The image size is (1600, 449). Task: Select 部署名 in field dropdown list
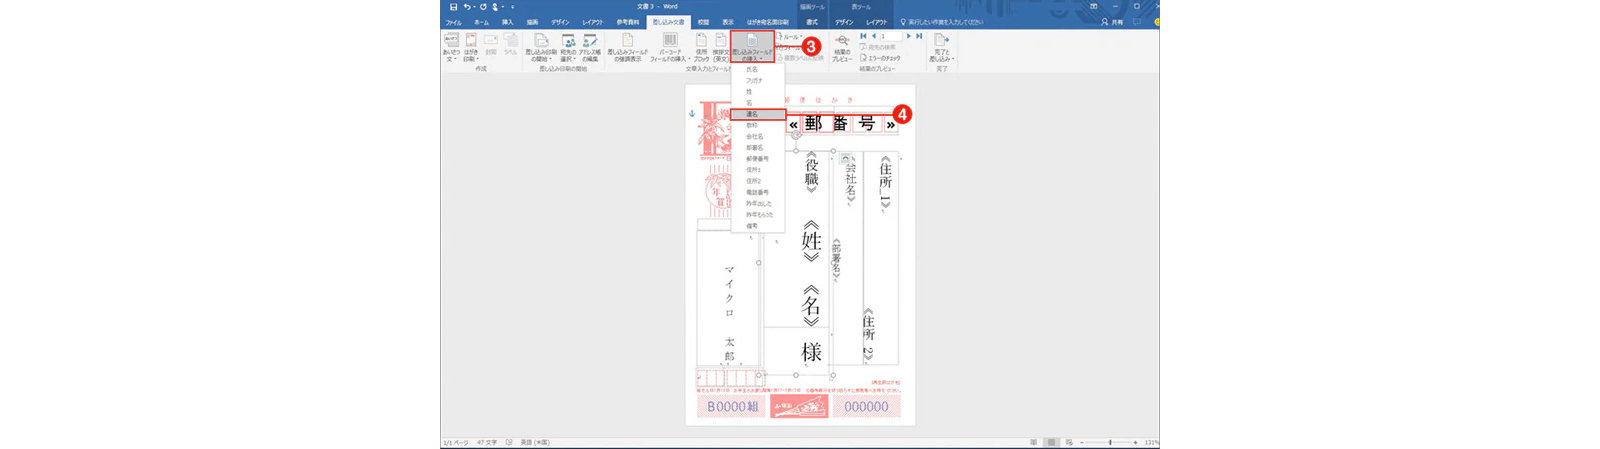tap(758, 148)
